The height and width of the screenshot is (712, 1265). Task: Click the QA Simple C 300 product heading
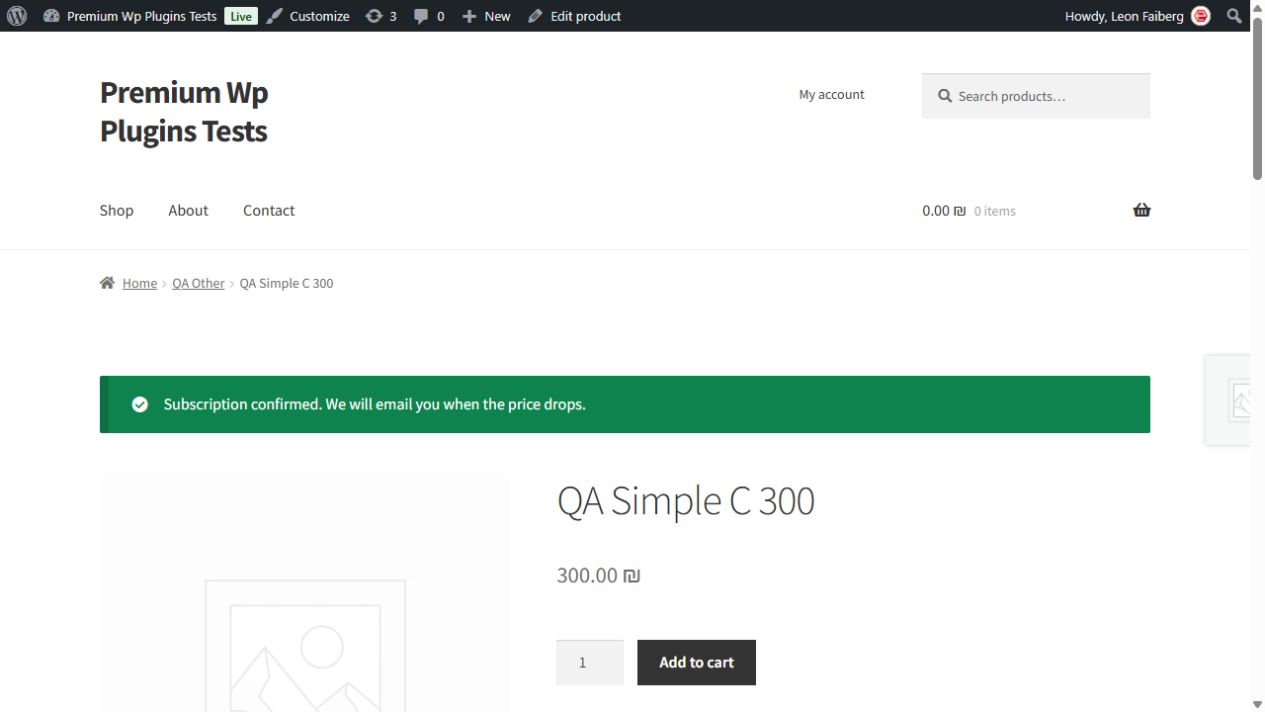[x=686, y=500]
